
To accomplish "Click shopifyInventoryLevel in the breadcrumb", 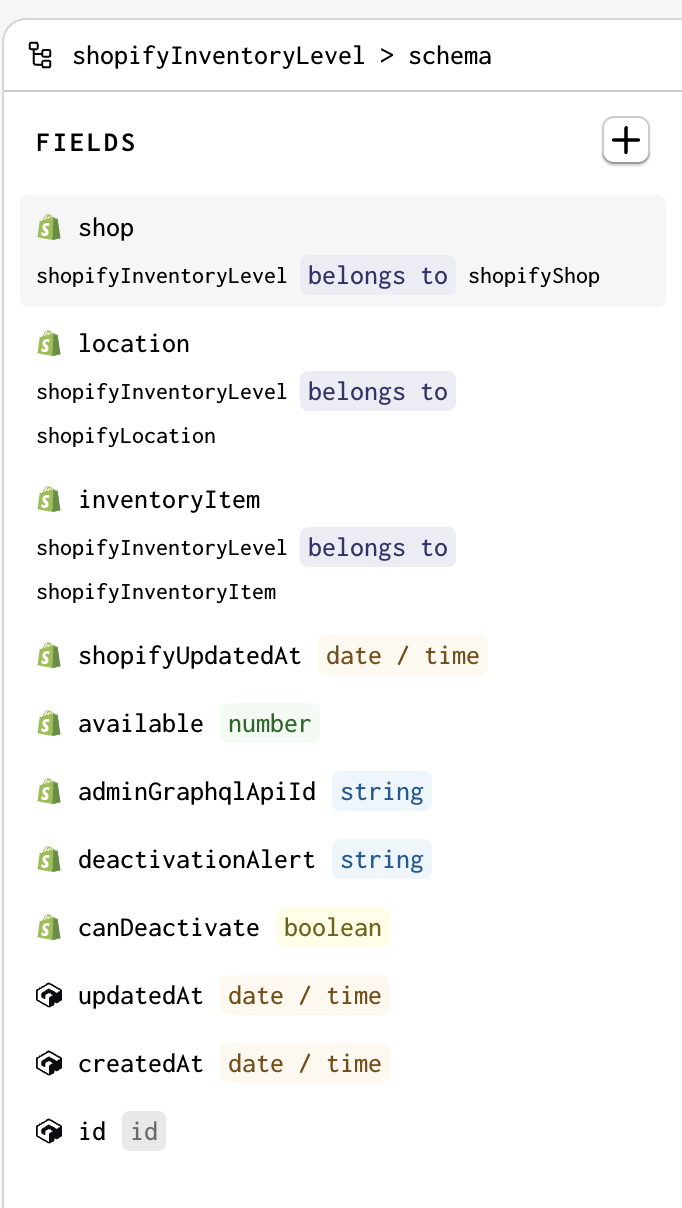I will pos(218,55).
